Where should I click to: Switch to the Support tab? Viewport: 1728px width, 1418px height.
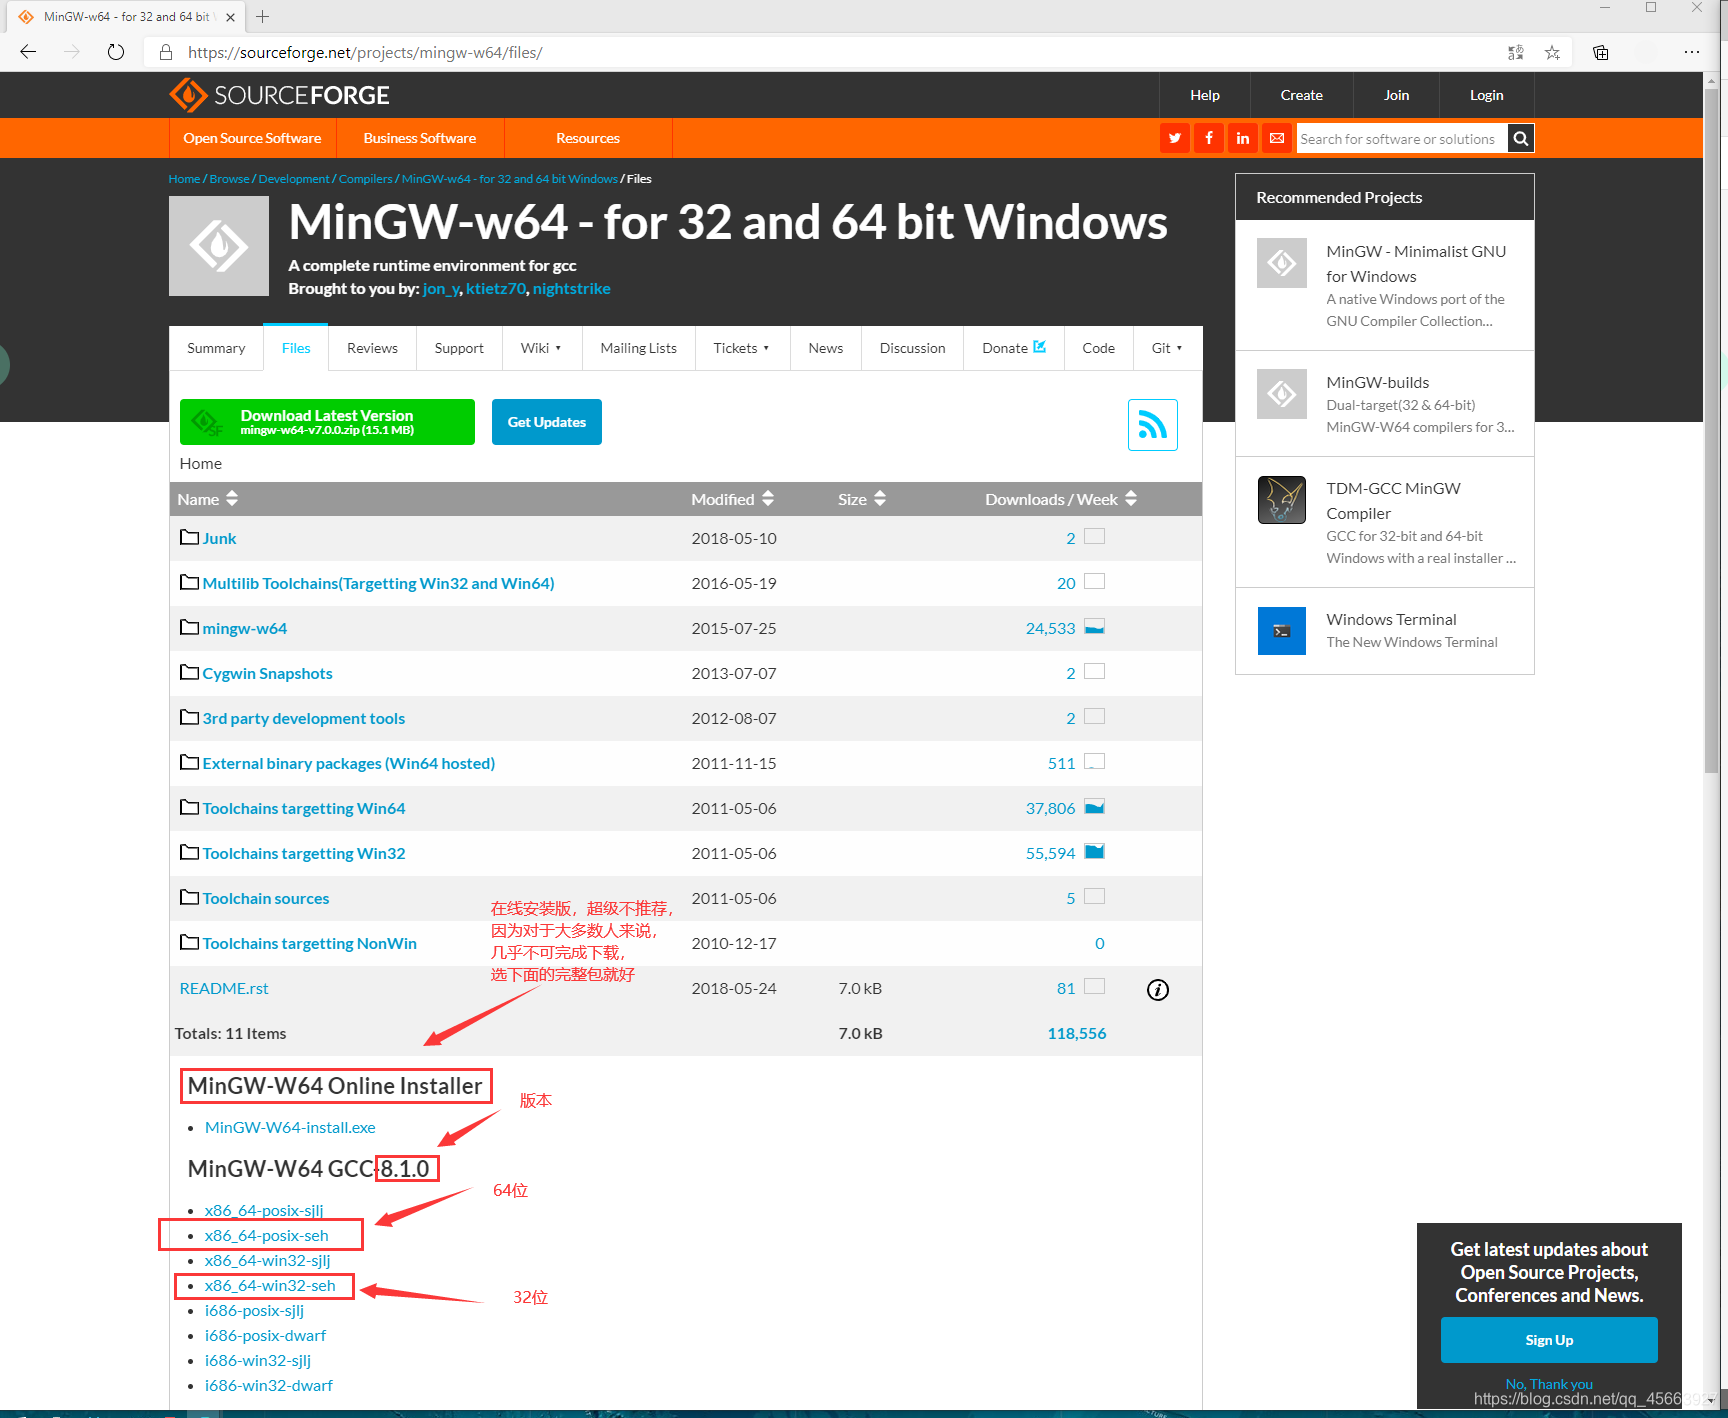point(459,348)
